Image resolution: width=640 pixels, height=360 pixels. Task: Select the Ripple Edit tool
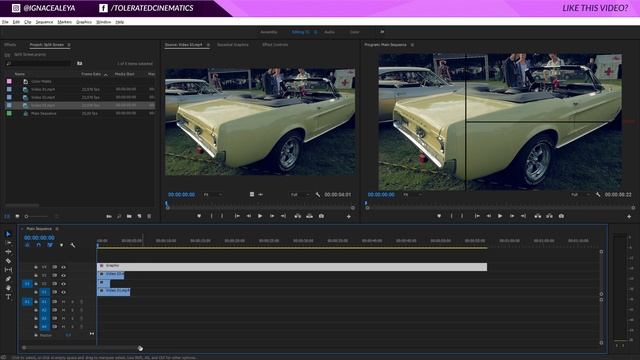pos(8,252)
